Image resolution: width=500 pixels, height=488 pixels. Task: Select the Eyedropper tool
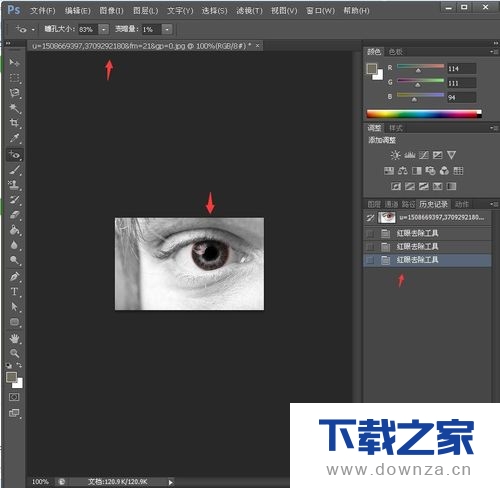[x=14, y=138]
